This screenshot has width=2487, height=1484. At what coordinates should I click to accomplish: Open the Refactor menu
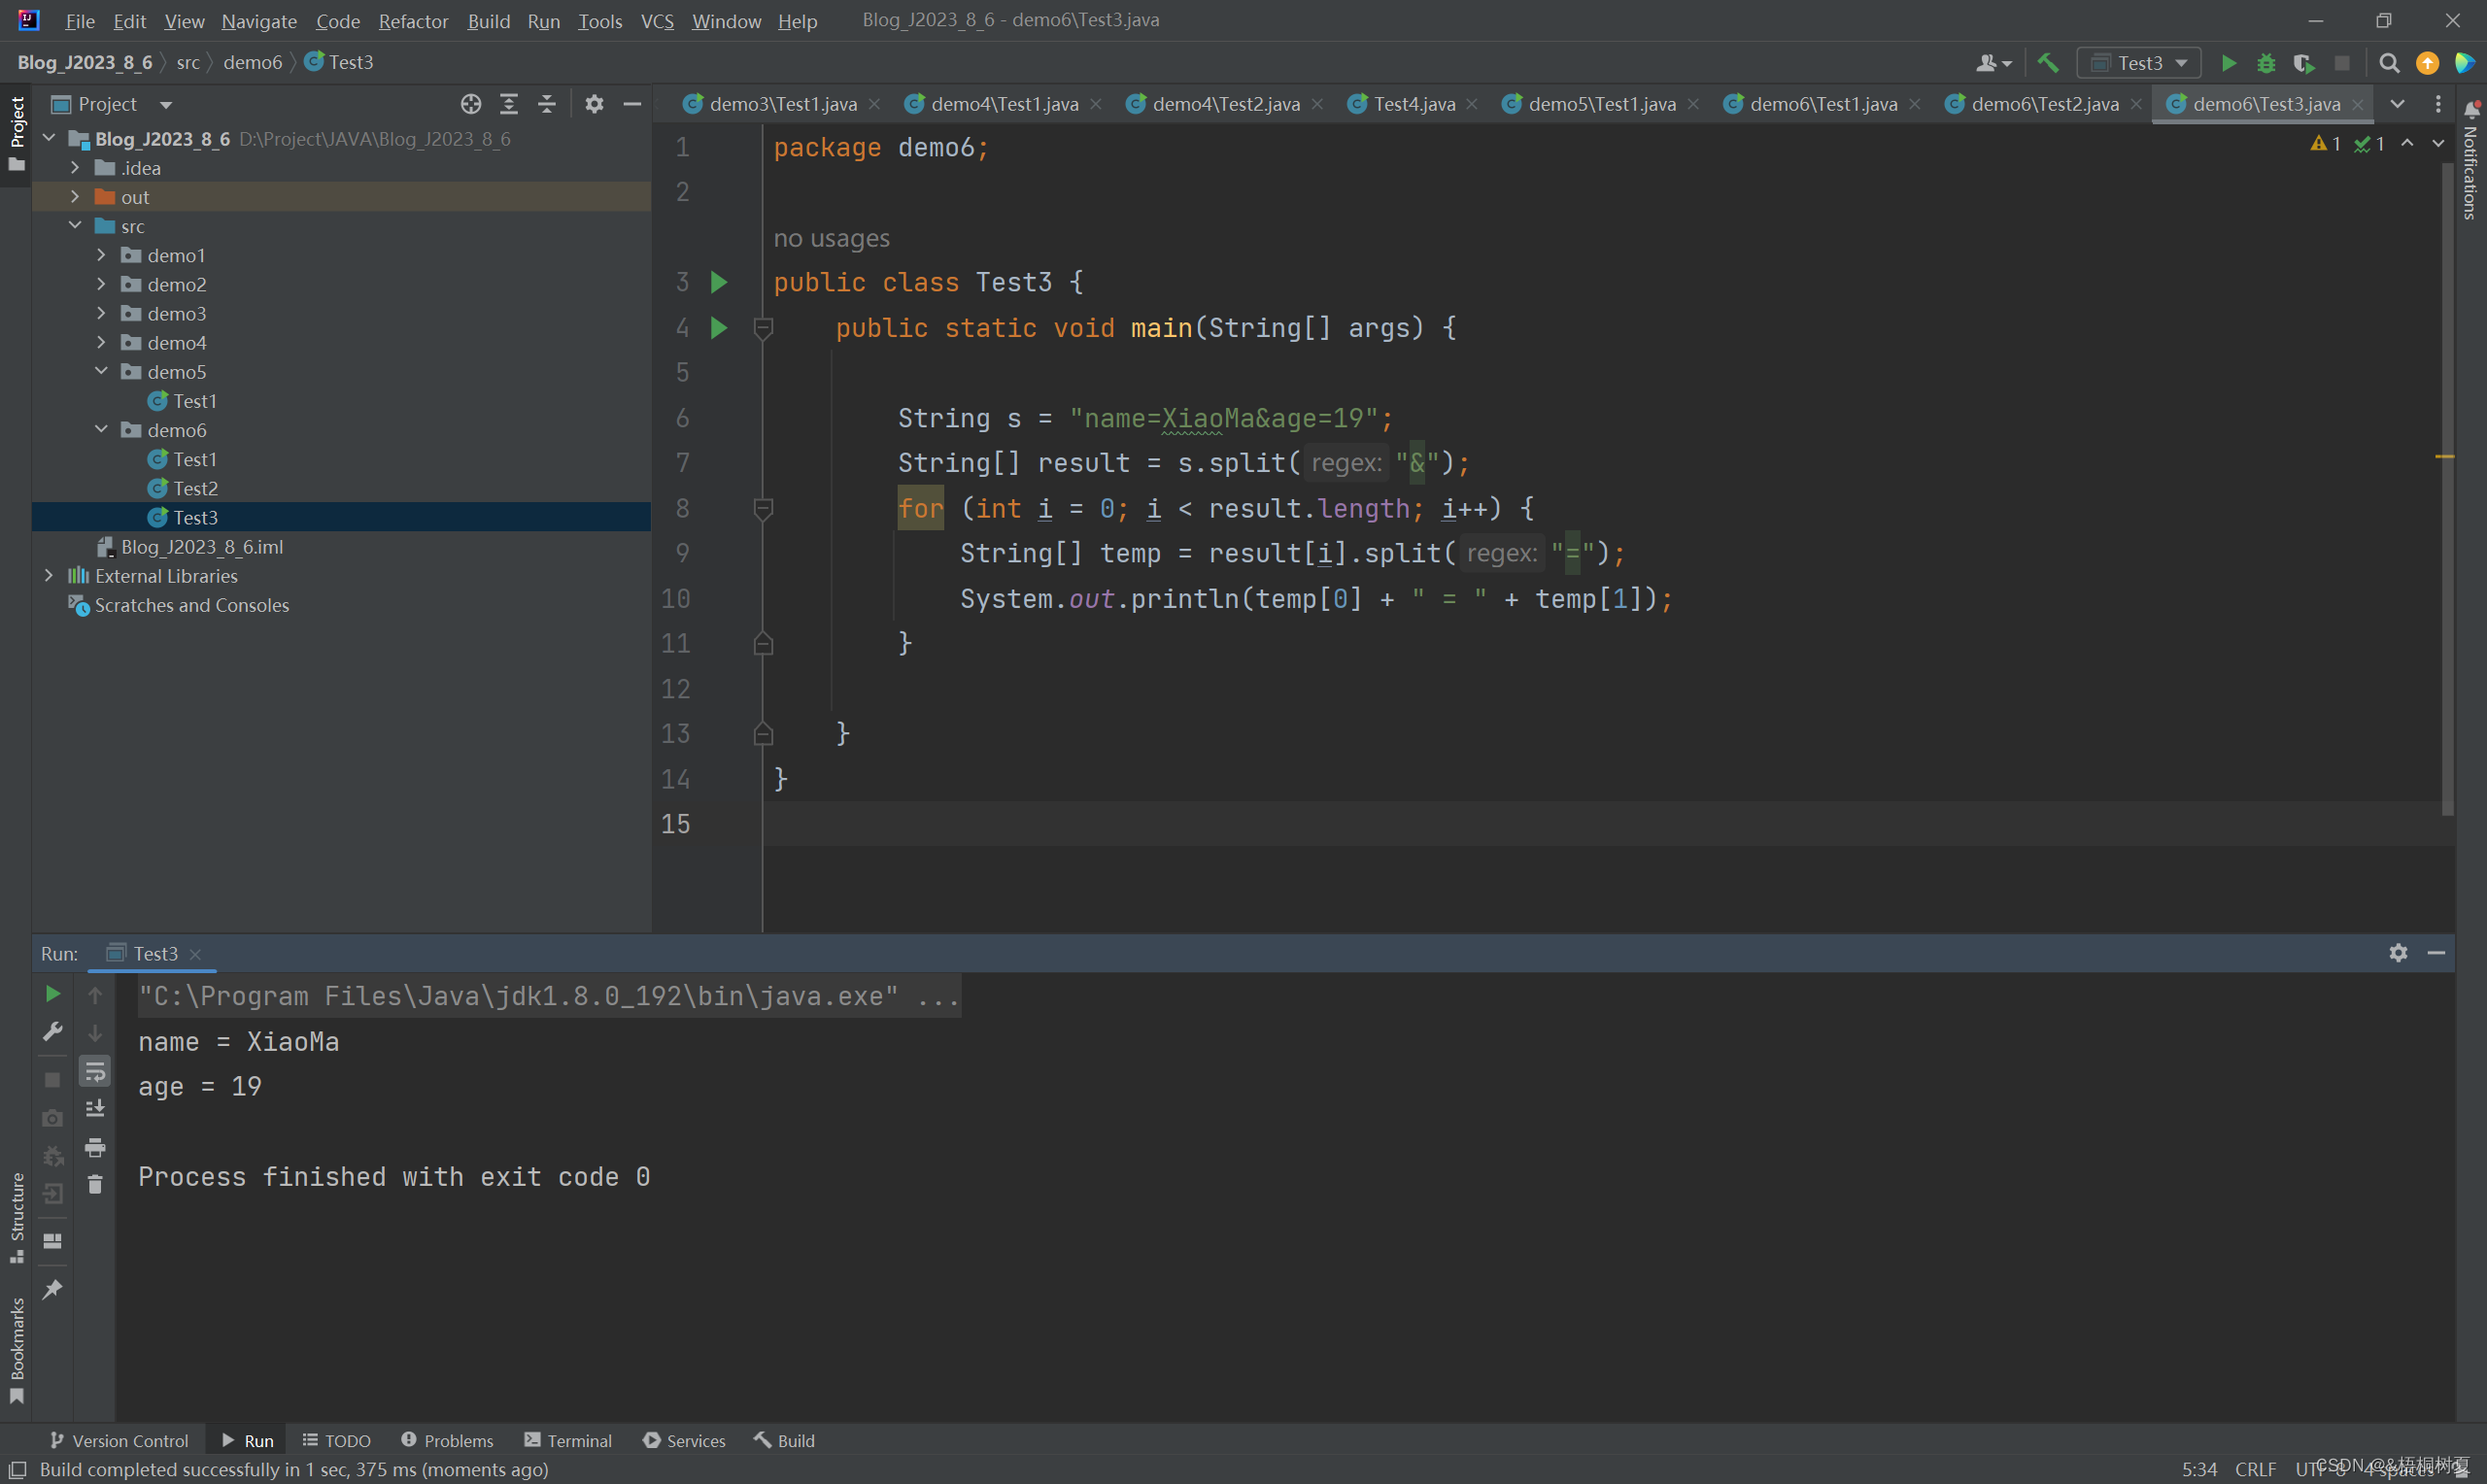pyautogui.click(x=413, y=21)
